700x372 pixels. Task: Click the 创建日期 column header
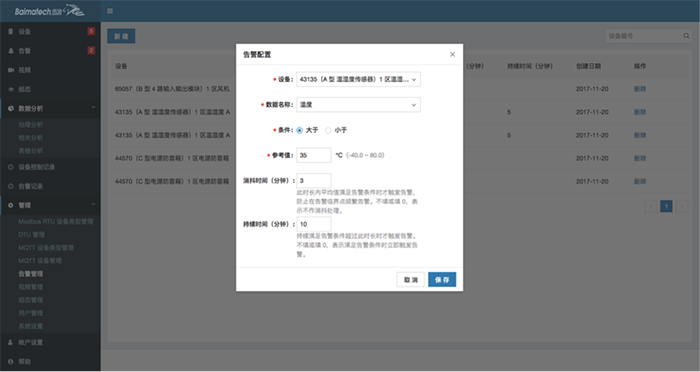click(x=588, y=66)
